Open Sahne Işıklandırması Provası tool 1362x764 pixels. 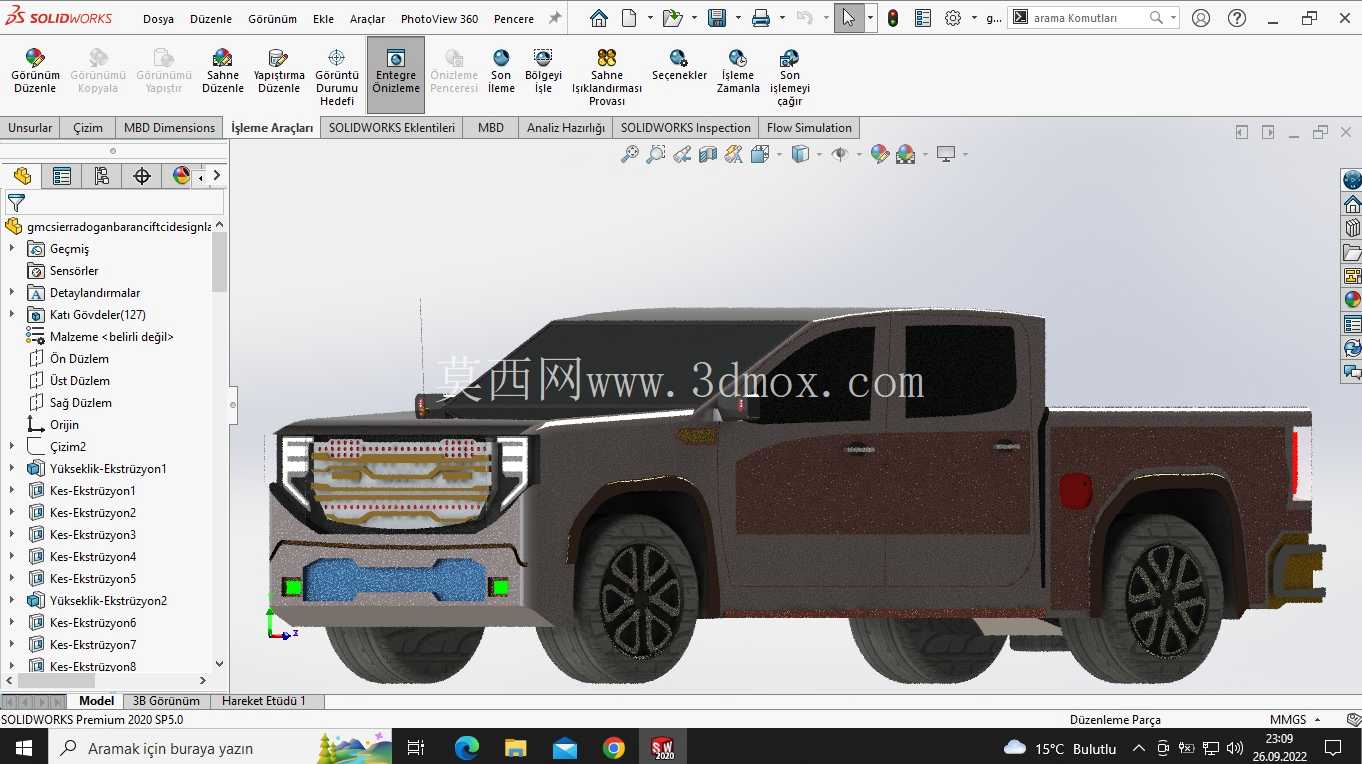pyautogui.click(x=607, y=77)
